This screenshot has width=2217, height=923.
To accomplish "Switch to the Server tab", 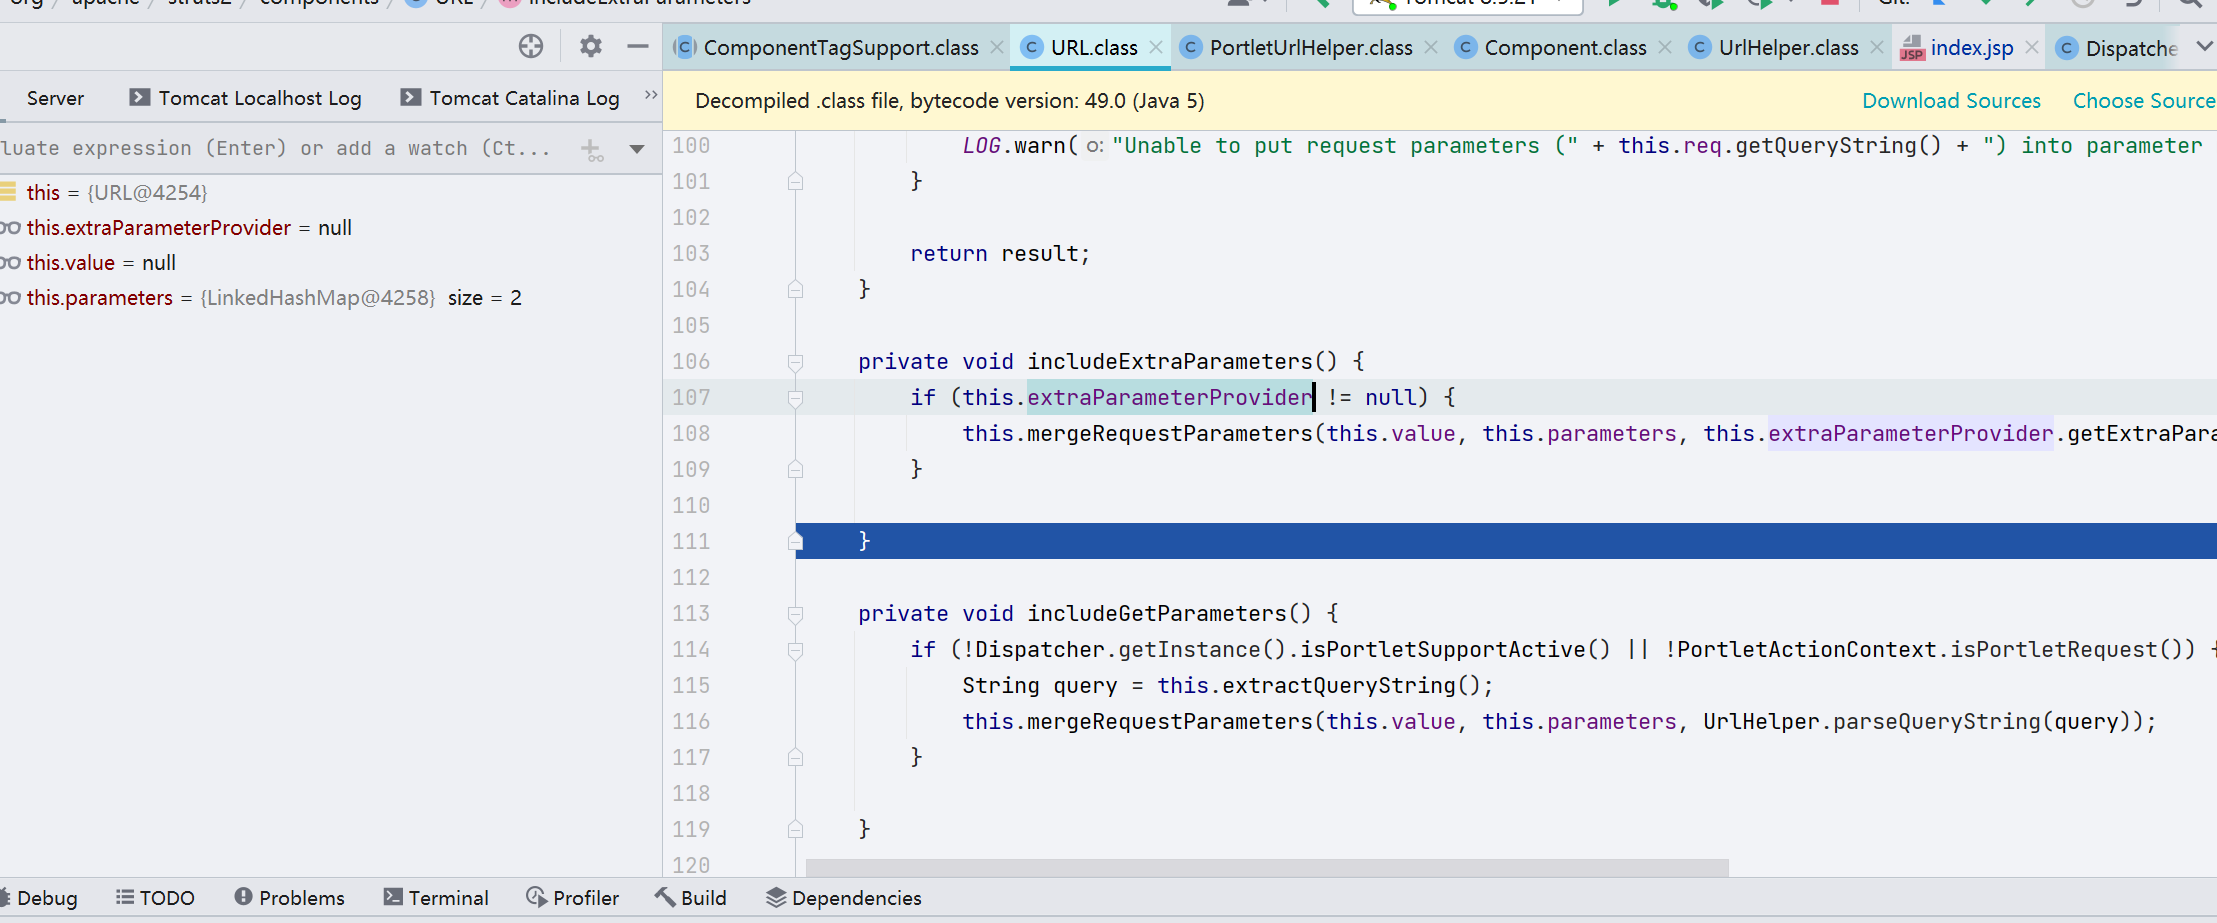I will [55, 98].
